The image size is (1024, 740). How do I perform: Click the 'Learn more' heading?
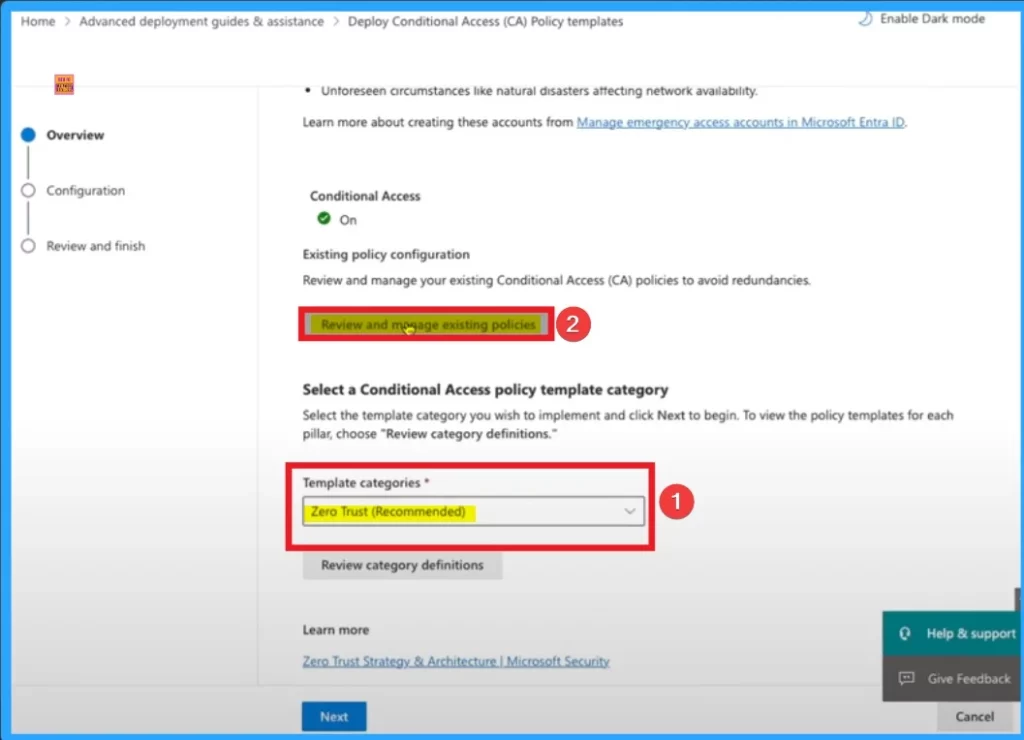(x=336, y=630)
